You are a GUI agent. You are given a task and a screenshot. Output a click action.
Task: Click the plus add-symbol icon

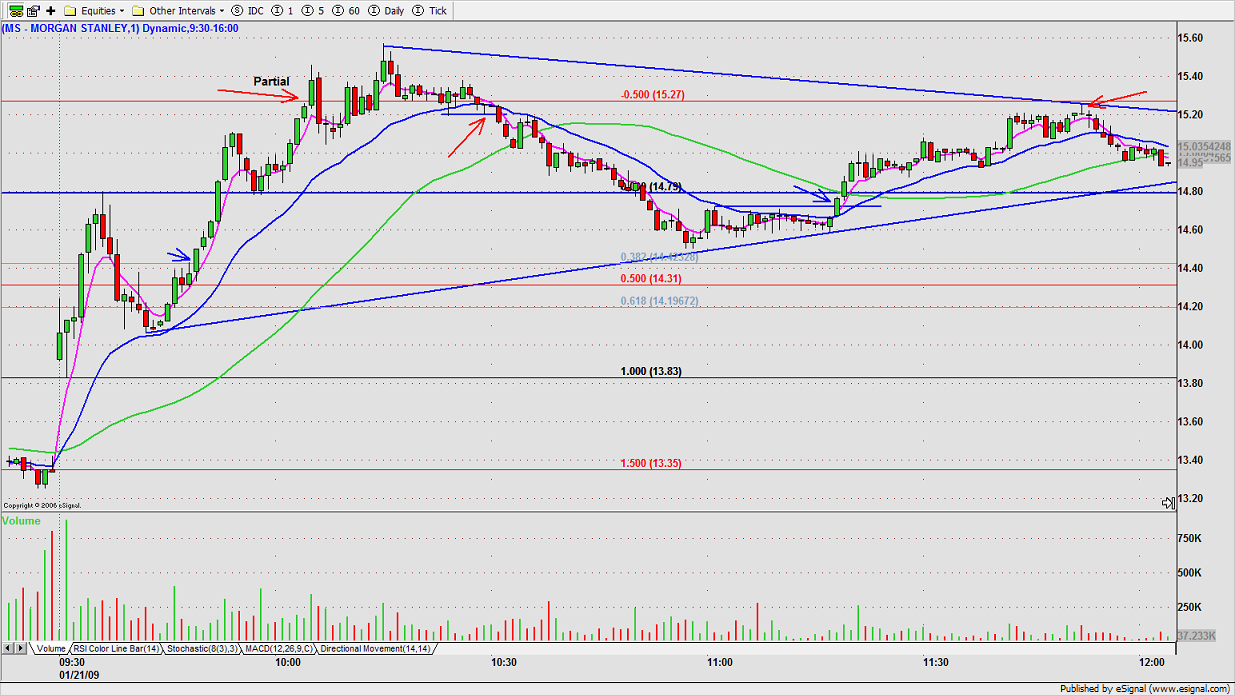click(51, 10)
